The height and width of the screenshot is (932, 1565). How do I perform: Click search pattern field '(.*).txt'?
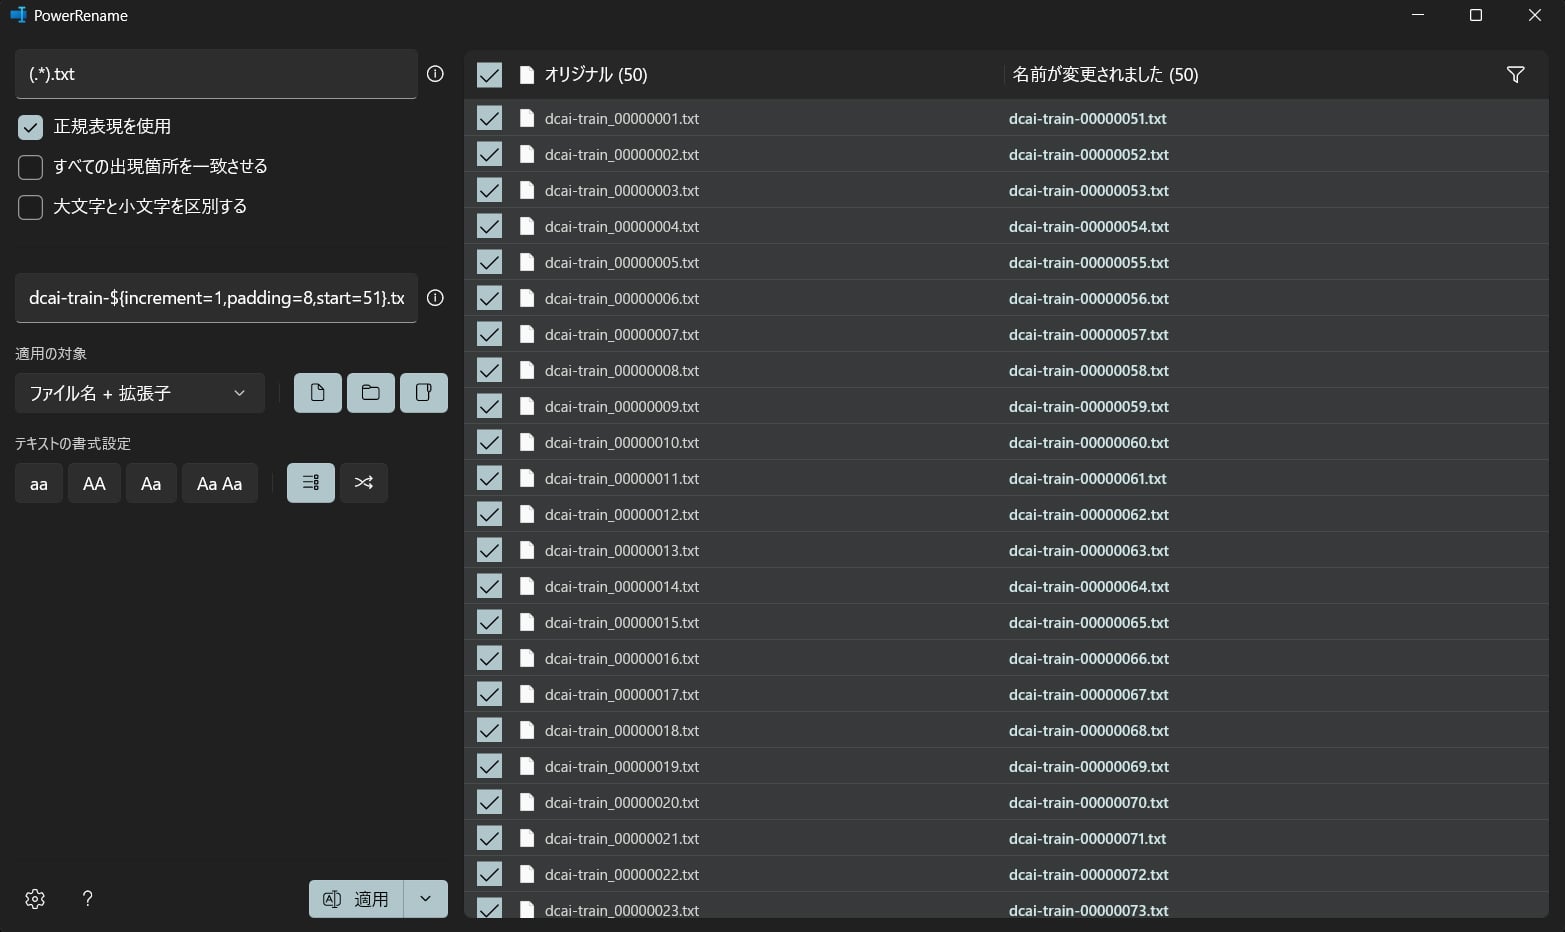216,74
